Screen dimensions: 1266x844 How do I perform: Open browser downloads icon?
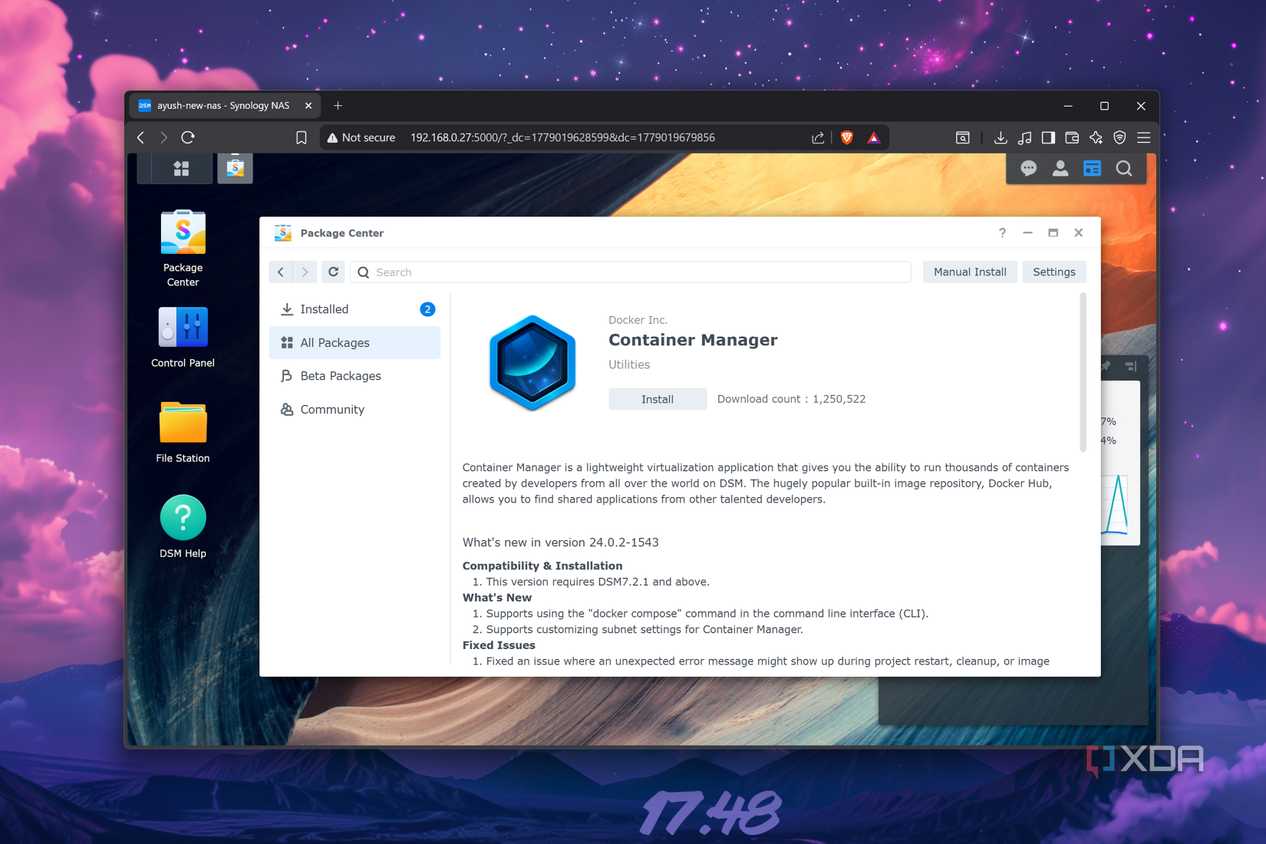point(1000,138)
